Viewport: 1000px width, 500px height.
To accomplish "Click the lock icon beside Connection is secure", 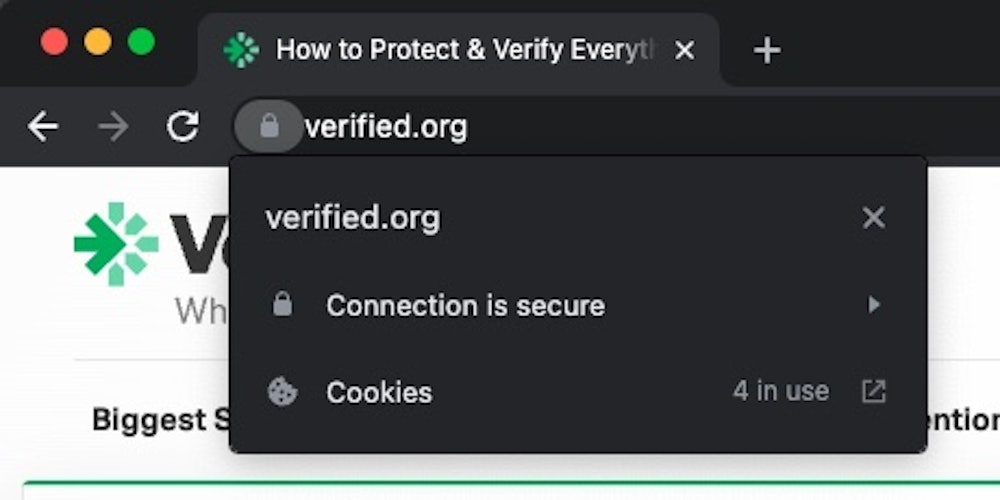I will point(283,305).
